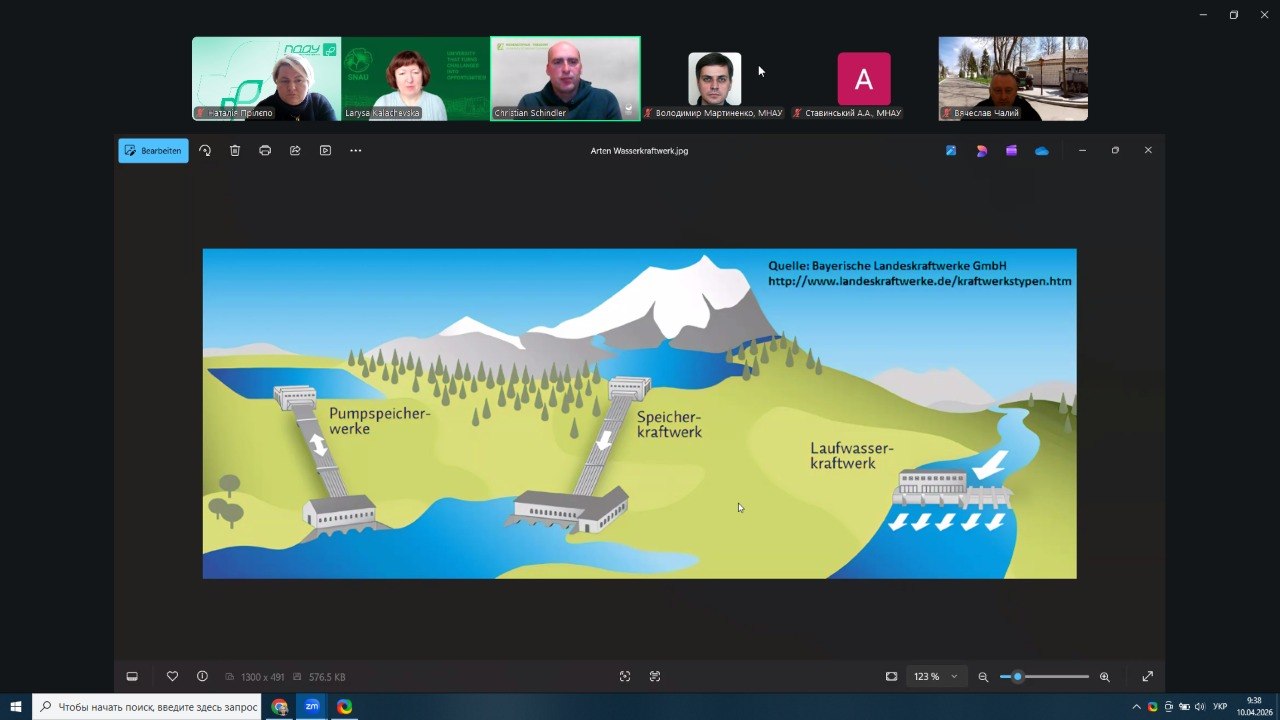Adjust the zoom slider handle
This screenshot has width=1280, height=720.
pyautogui.click(x=1017, y=677)
